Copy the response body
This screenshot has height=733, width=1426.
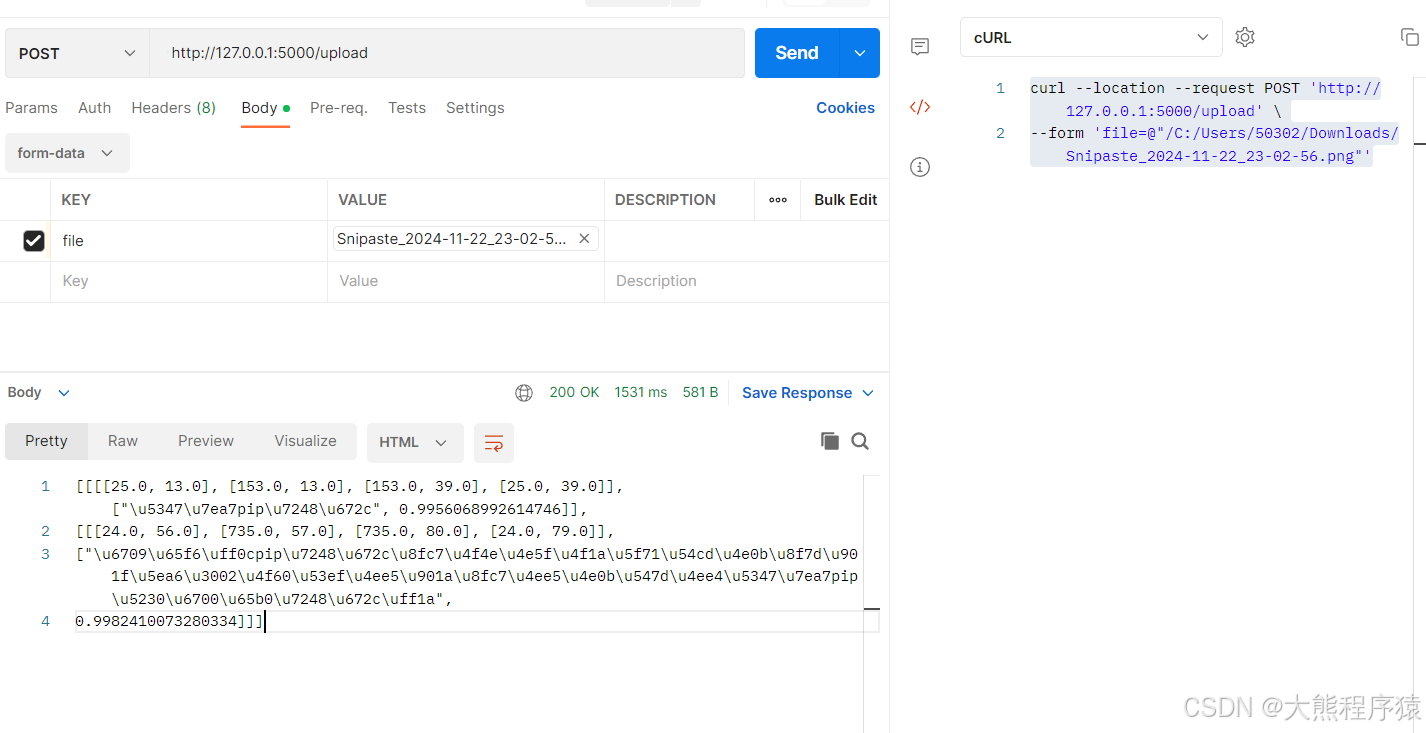coord(829,440)
